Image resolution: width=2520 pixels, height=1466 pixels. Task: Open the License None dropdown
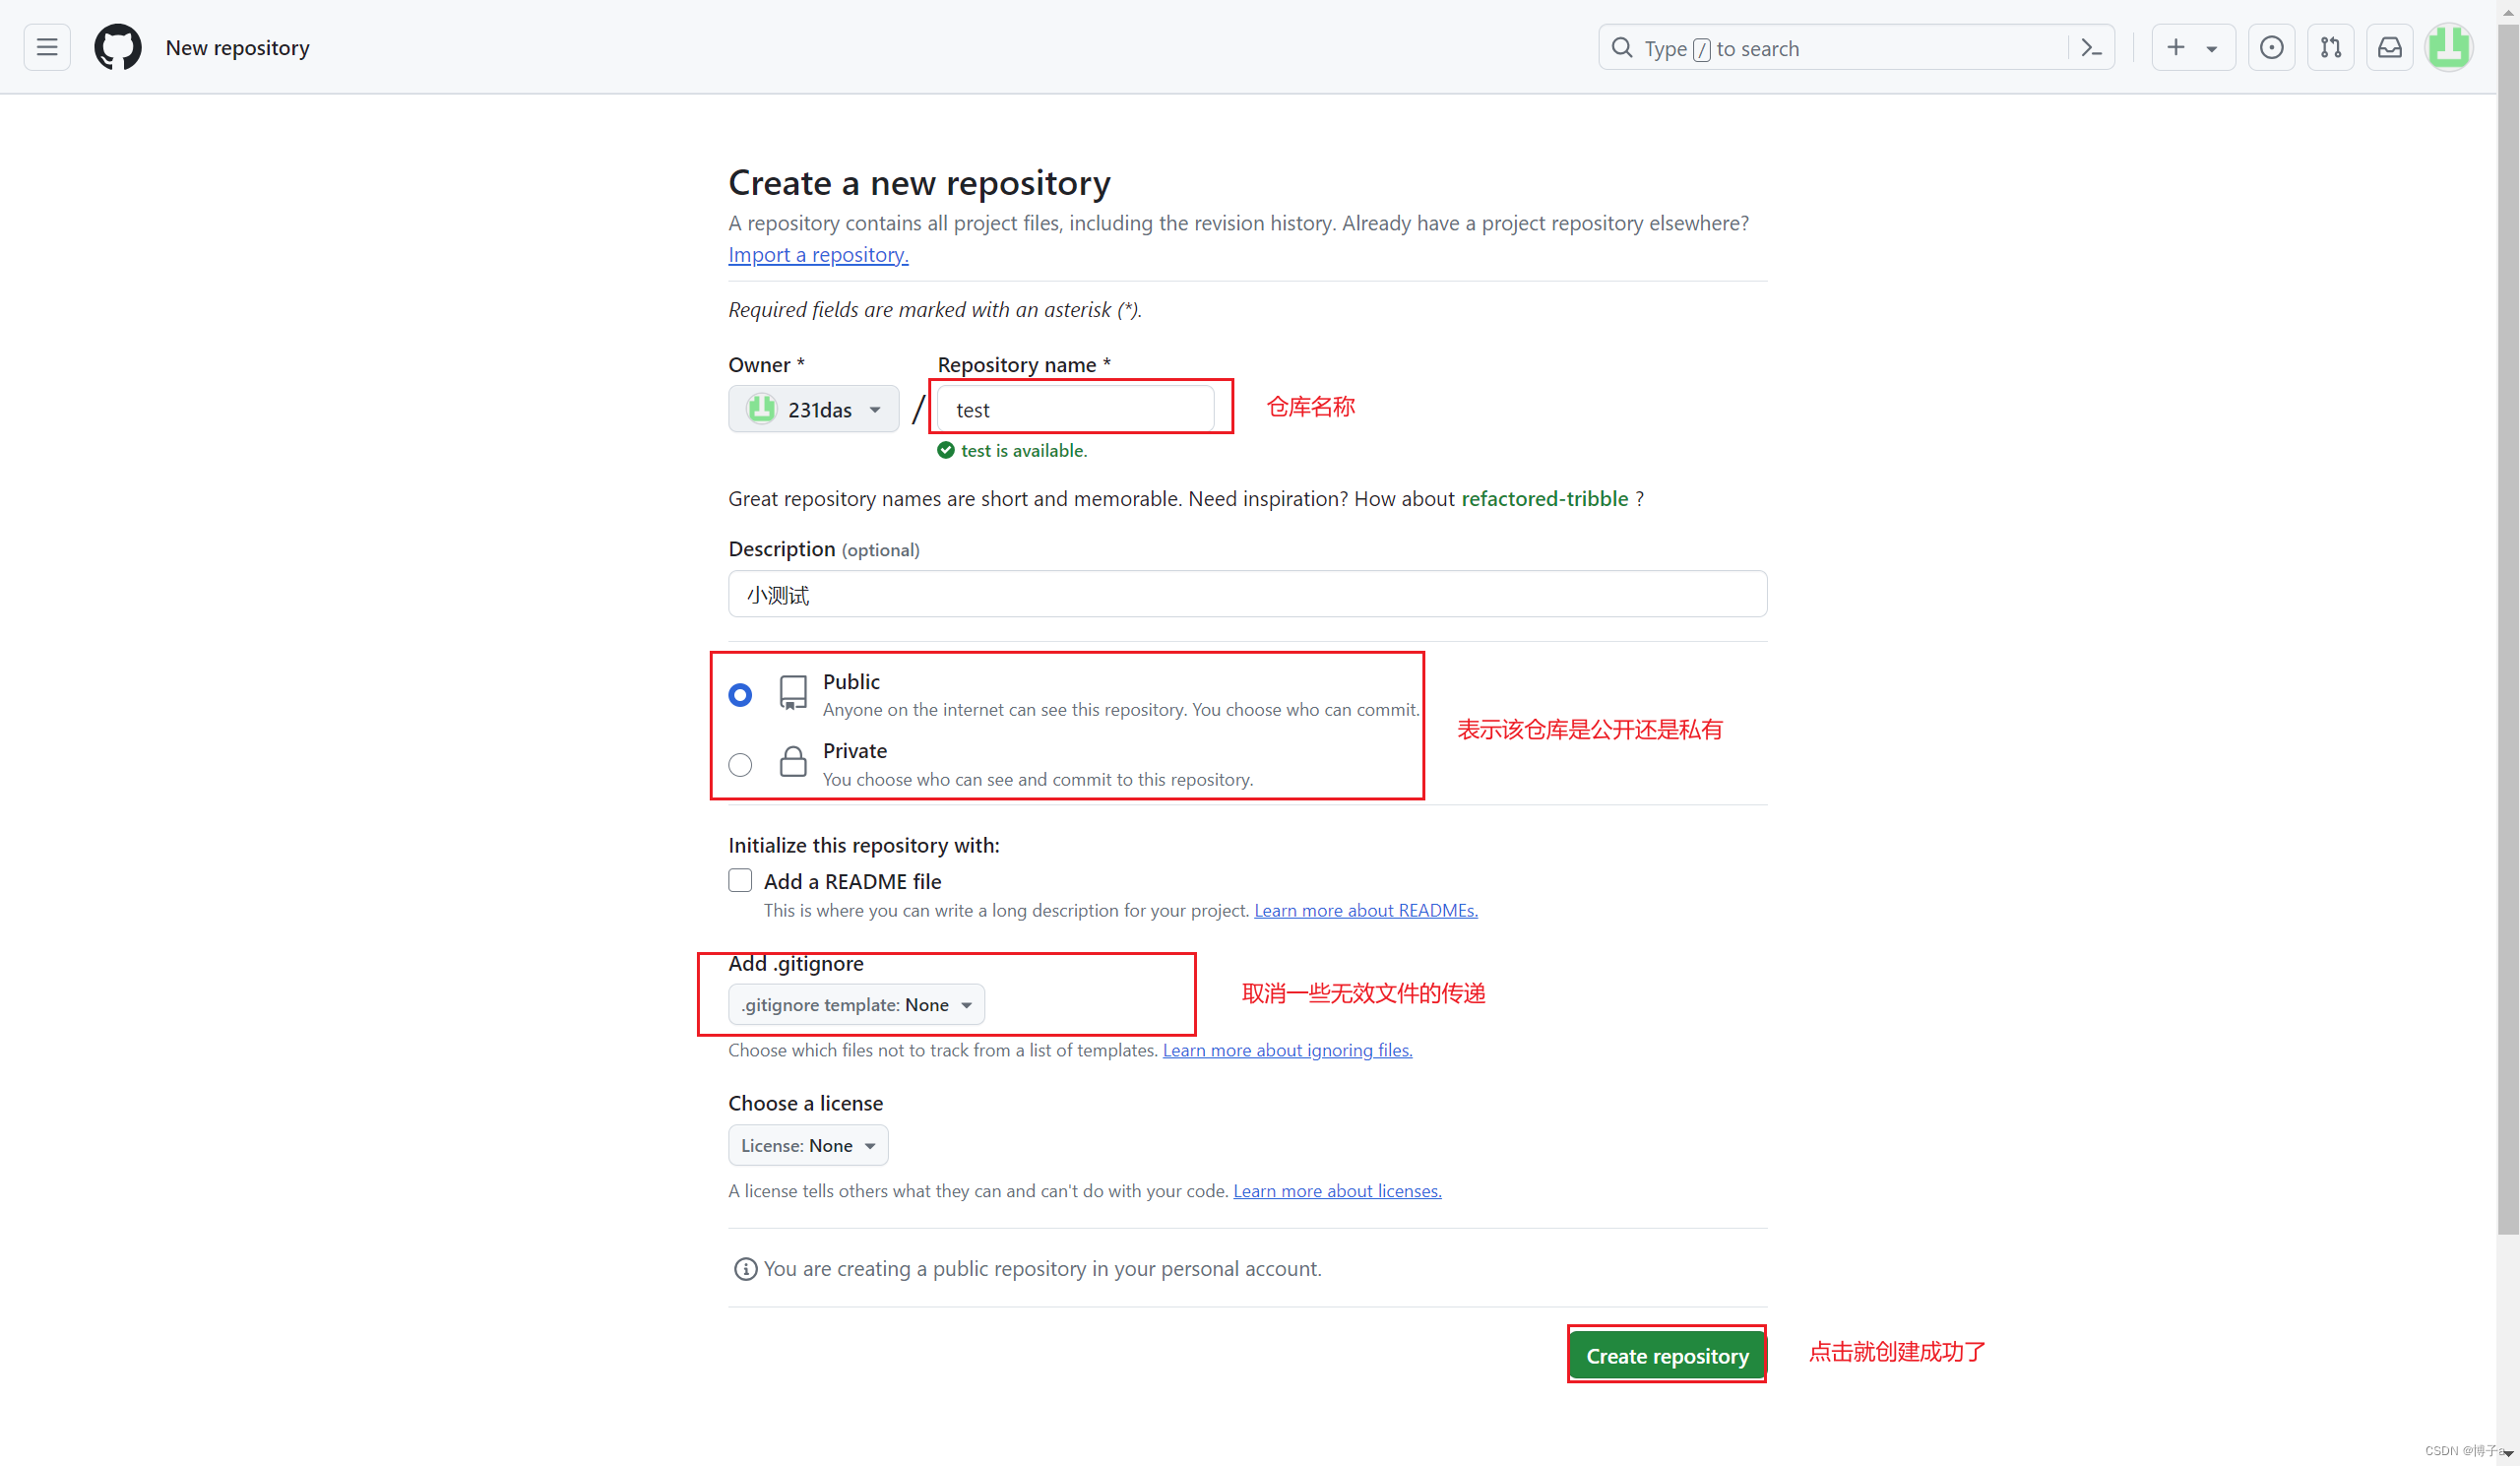[x=807, y=1145]
